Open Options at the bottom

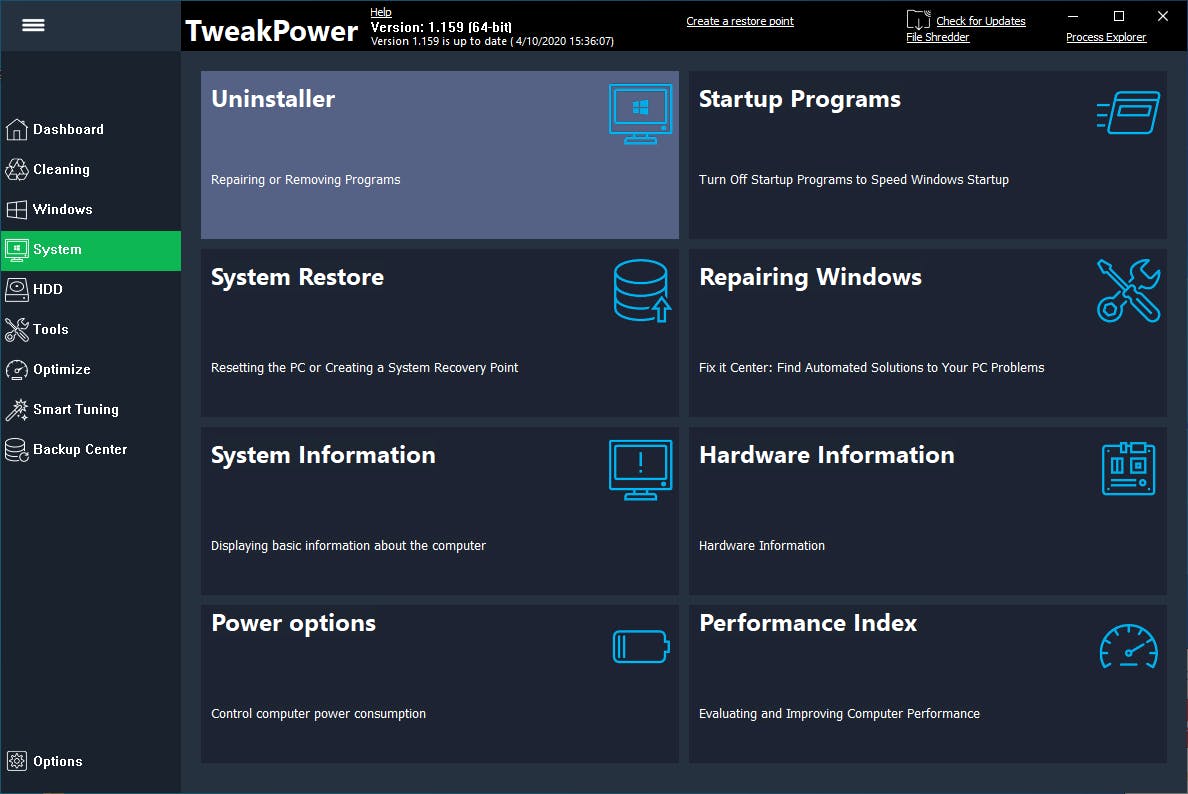pos(91,761)
